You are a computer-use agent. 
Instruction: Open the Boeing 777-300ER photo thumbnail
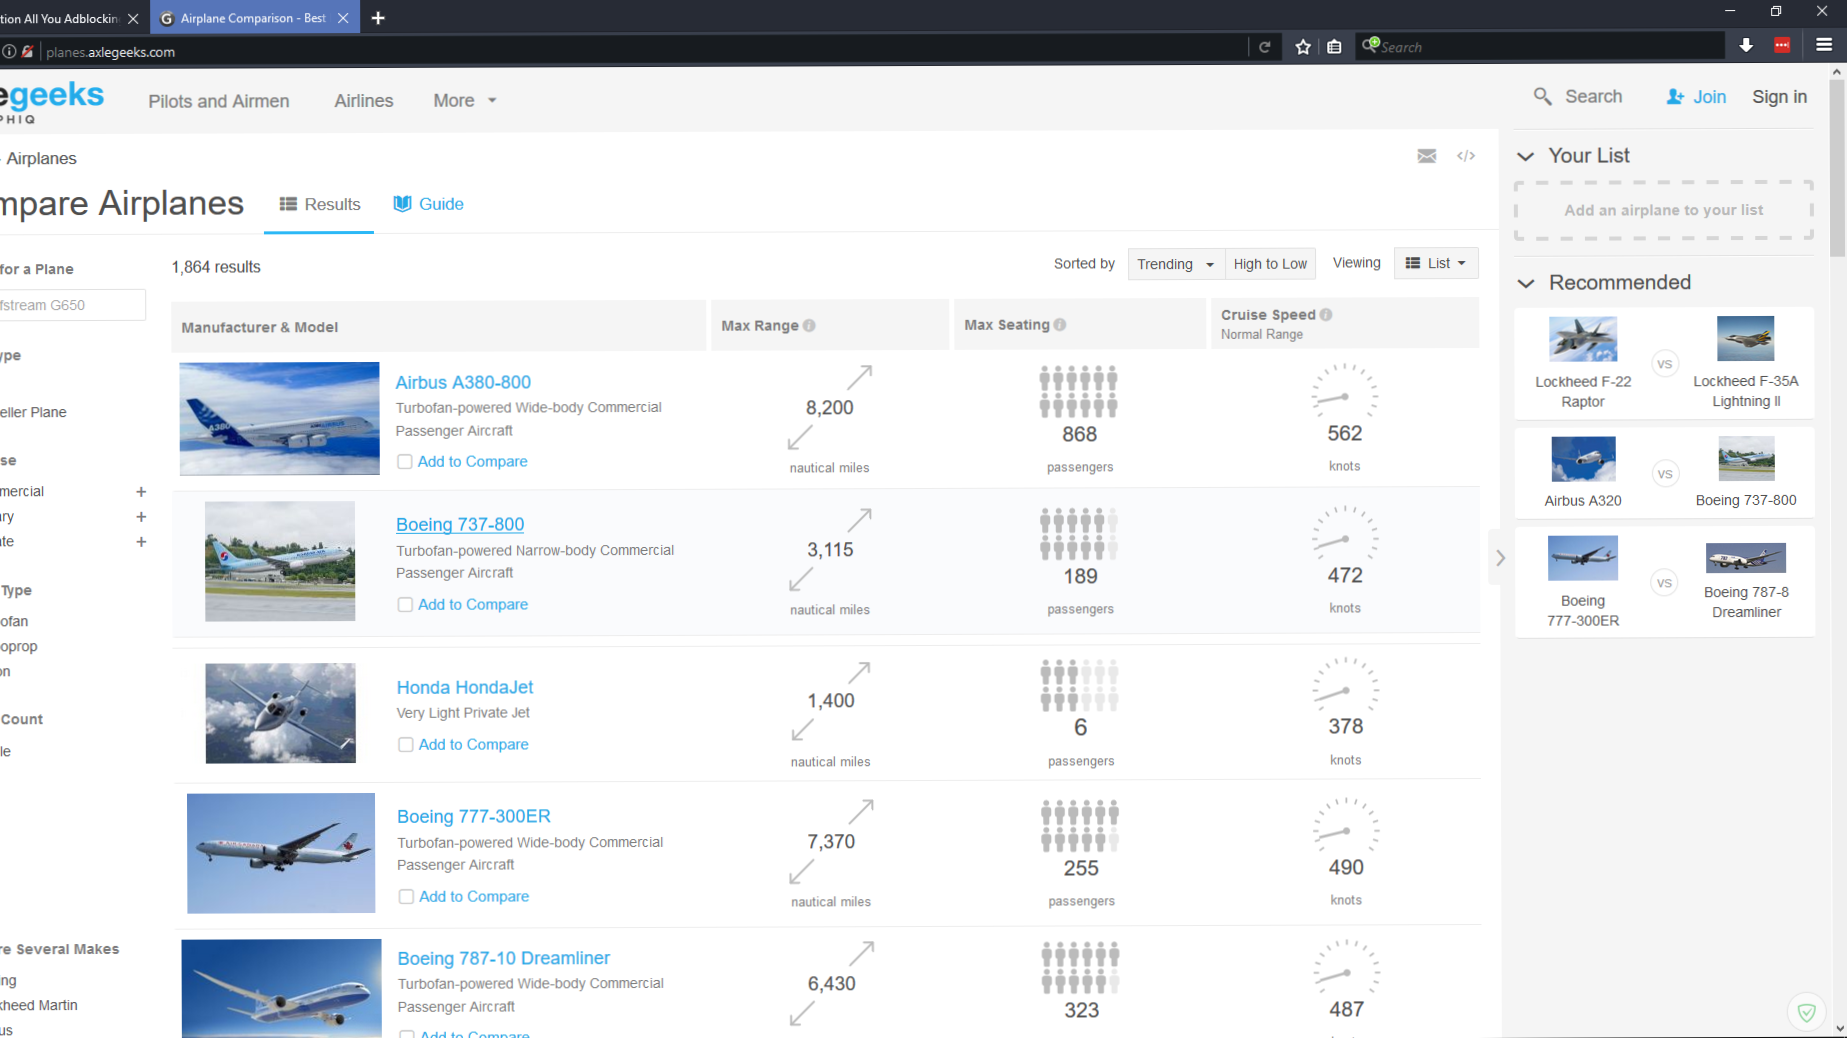(281, 853)
